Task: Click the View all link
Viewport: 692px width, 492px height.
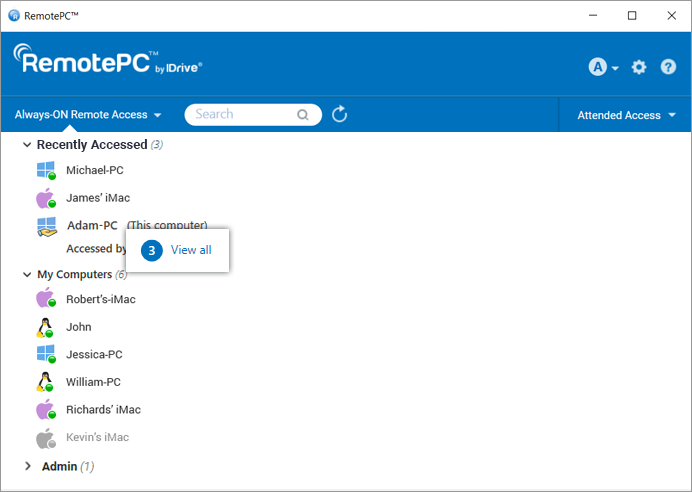Action: 191,250
